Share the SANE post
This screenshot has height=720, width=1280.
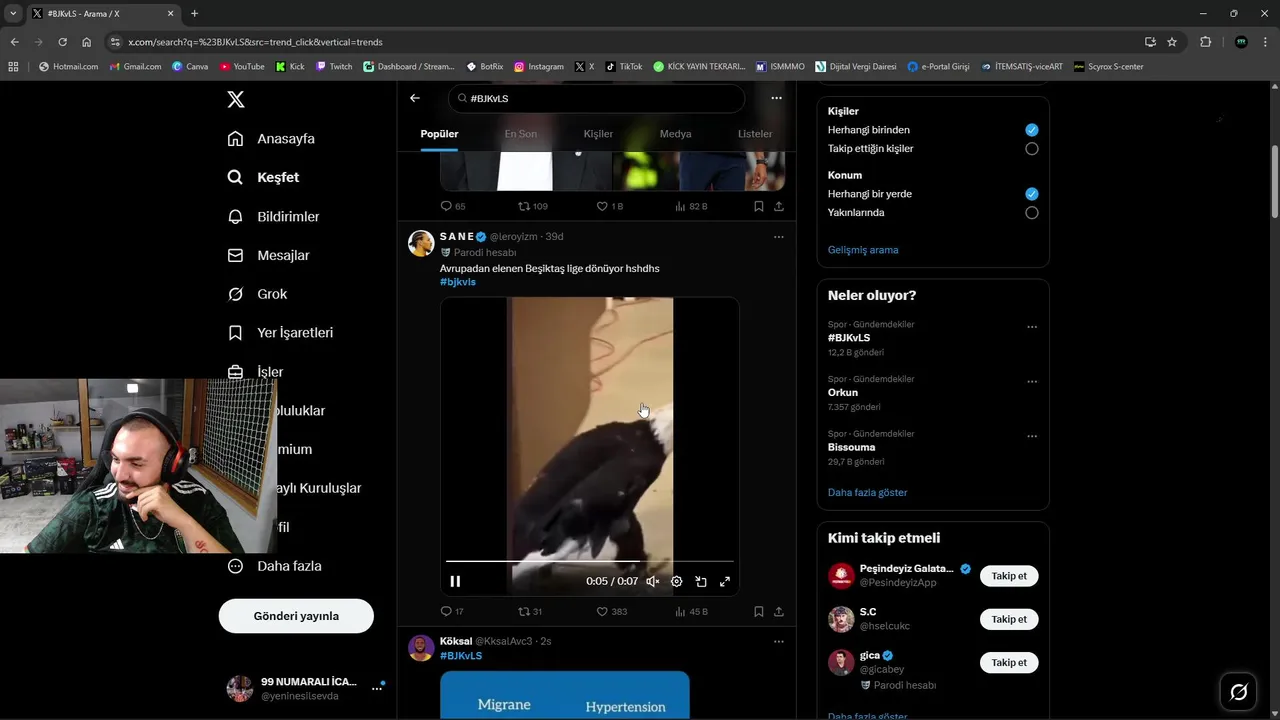tap(779, 611)
